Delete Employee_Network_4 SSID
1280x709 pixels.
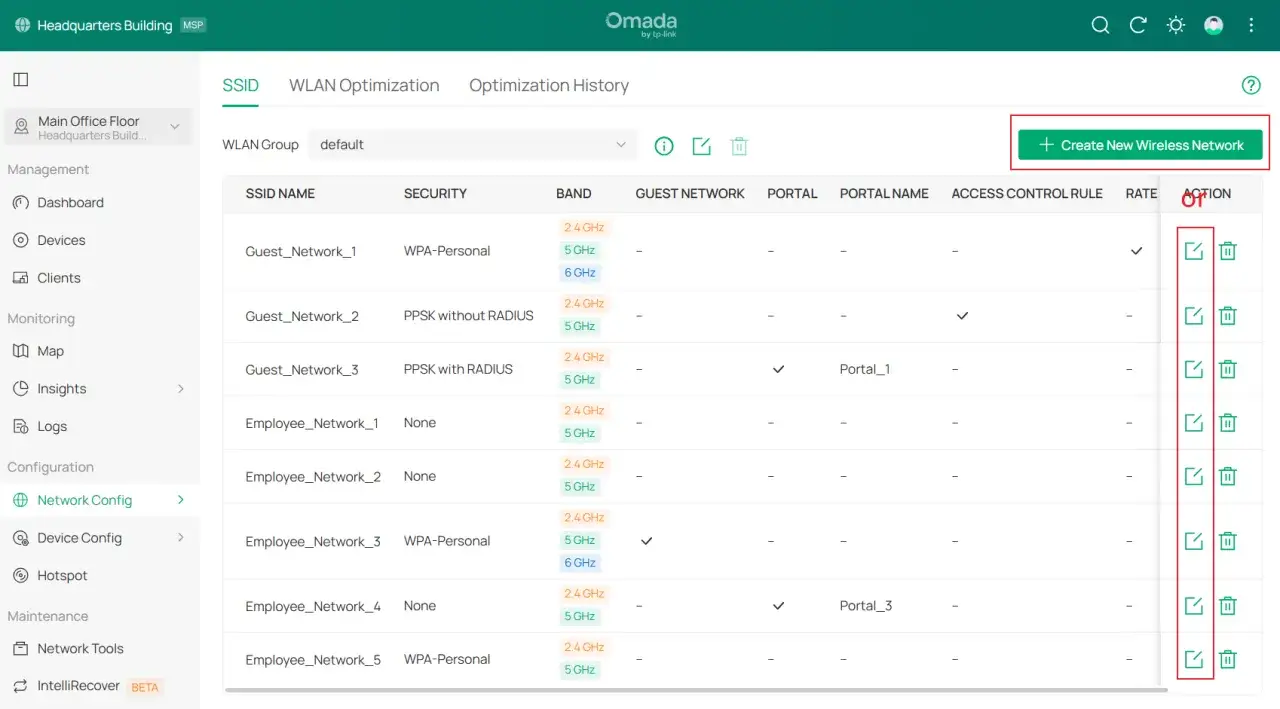point(1228,606)
